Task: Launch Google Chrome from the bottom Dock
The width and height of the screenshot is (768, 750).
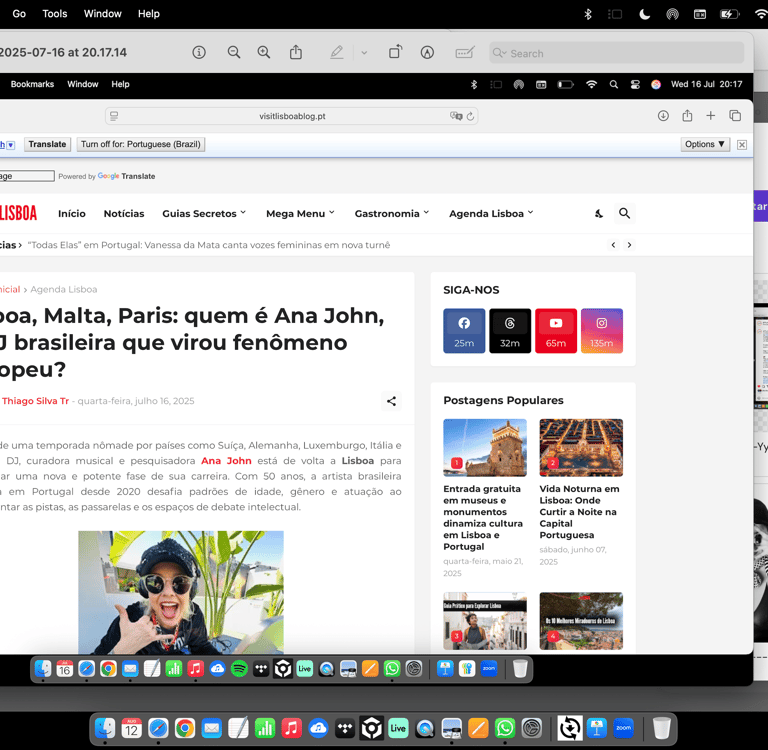Action: [x=185, y=728]
